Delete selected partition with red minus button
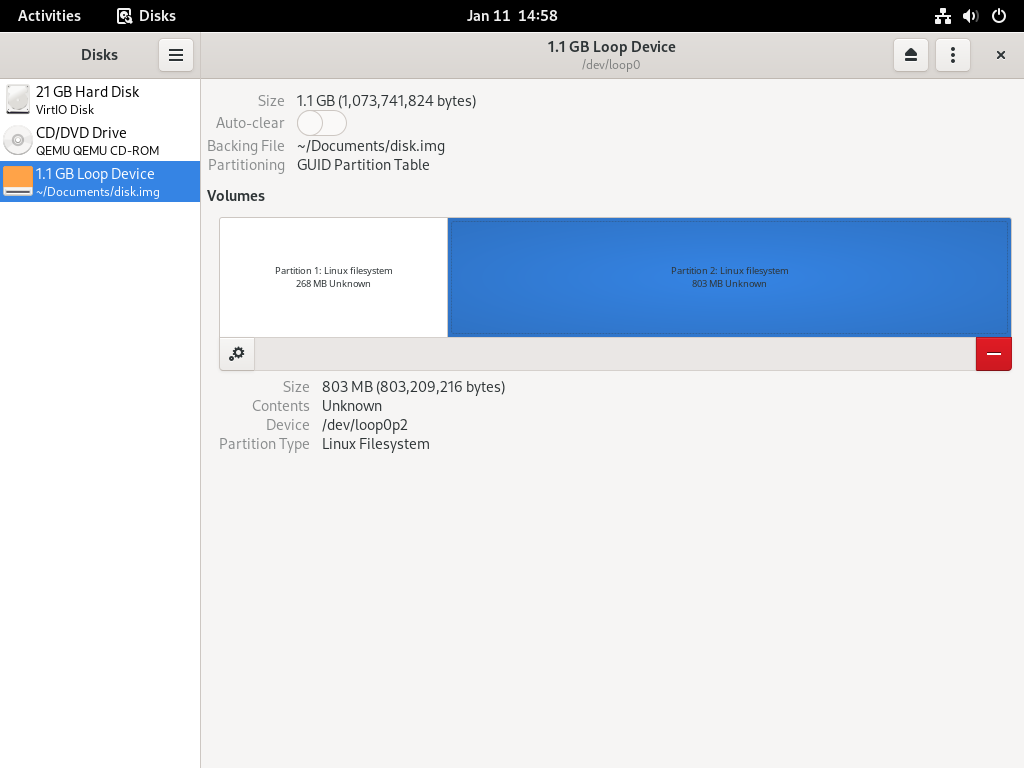The height and width of the screenshot is (768, 1024). tap(993, 354)
